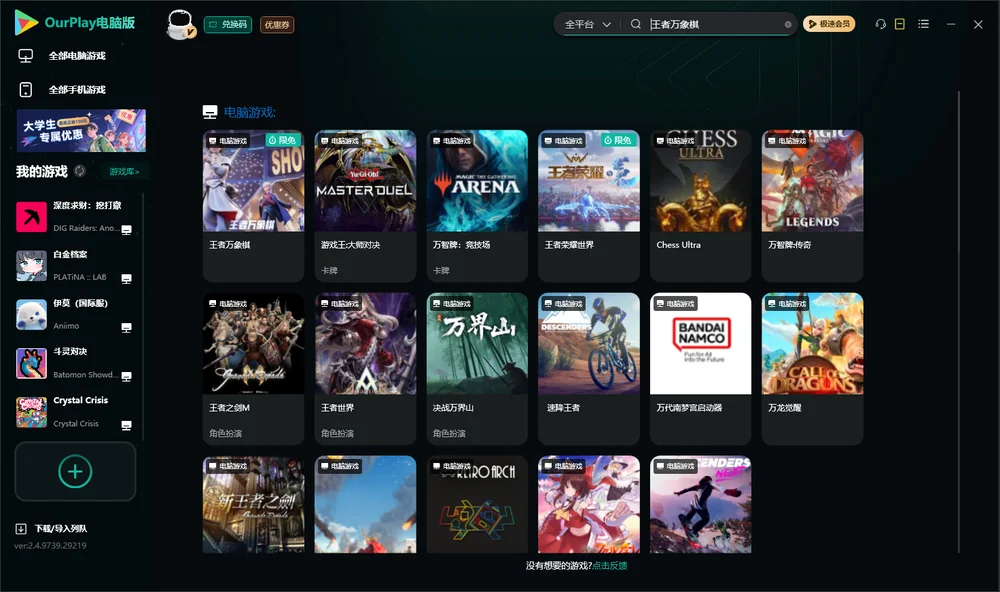Open the 大学生专属优惠 banner
This screenshot has width=1000, height=592.
[81, 131]
